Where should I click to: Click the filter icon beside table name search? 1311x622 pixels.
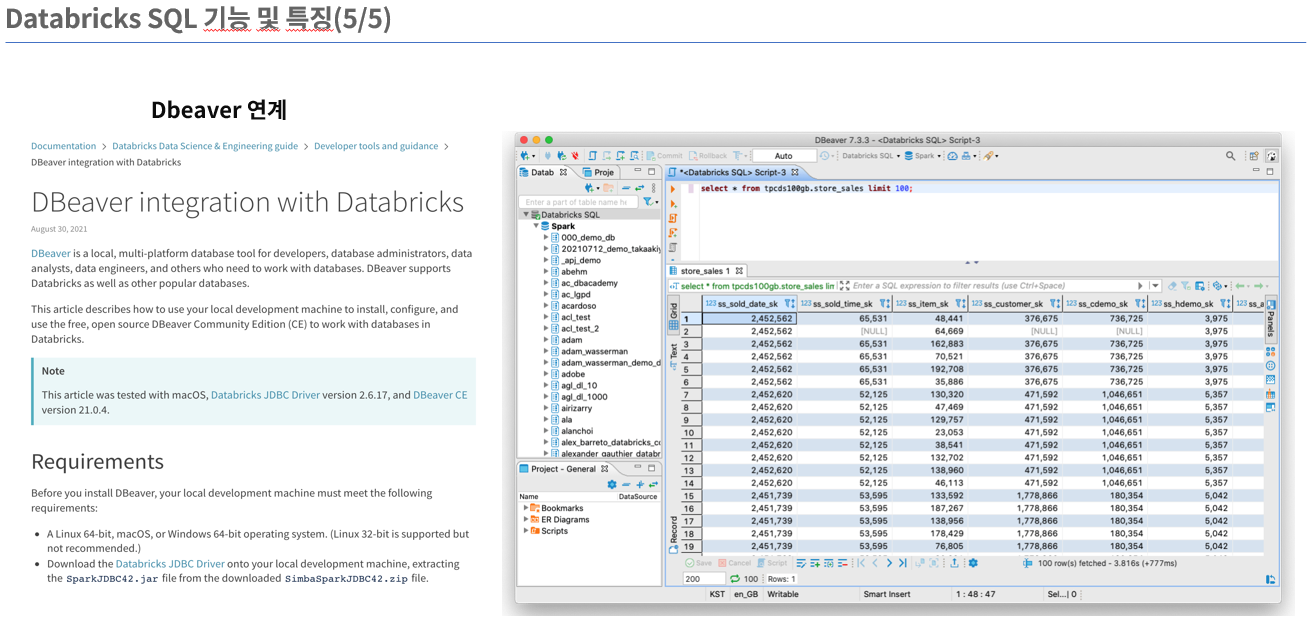(647, 202)
